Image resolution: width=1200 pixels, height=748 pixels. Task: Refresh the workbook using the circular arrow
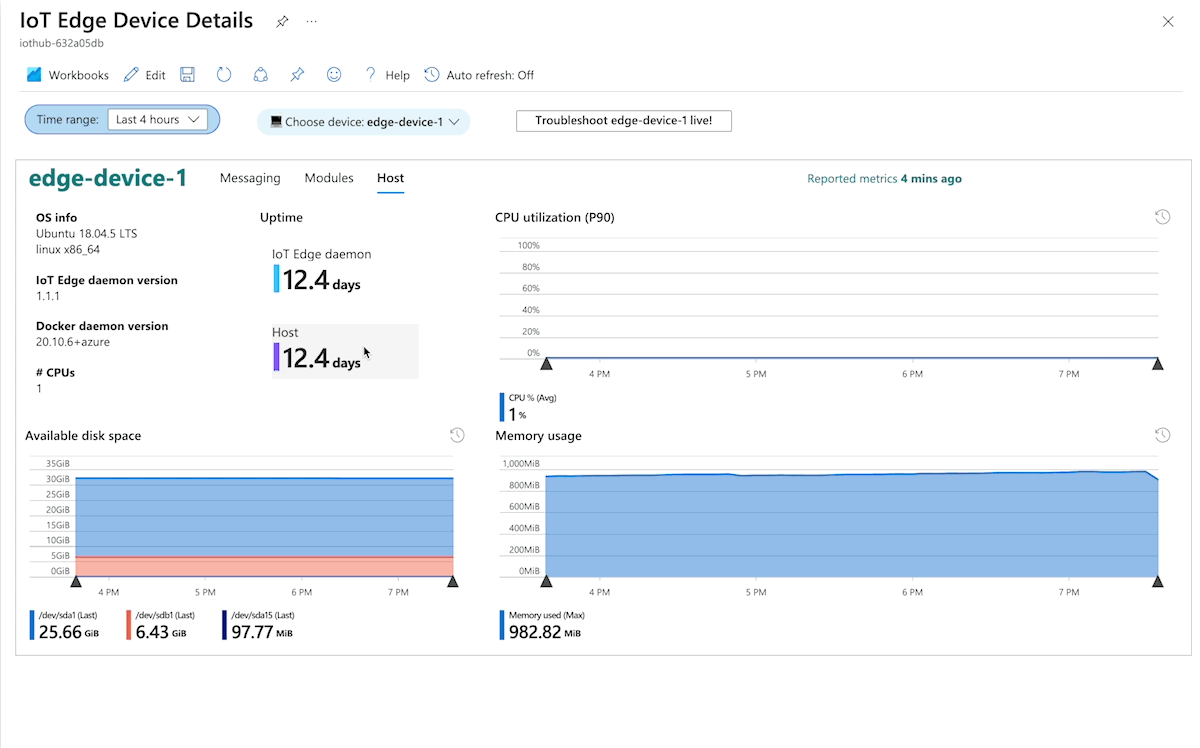coord(224,75)
